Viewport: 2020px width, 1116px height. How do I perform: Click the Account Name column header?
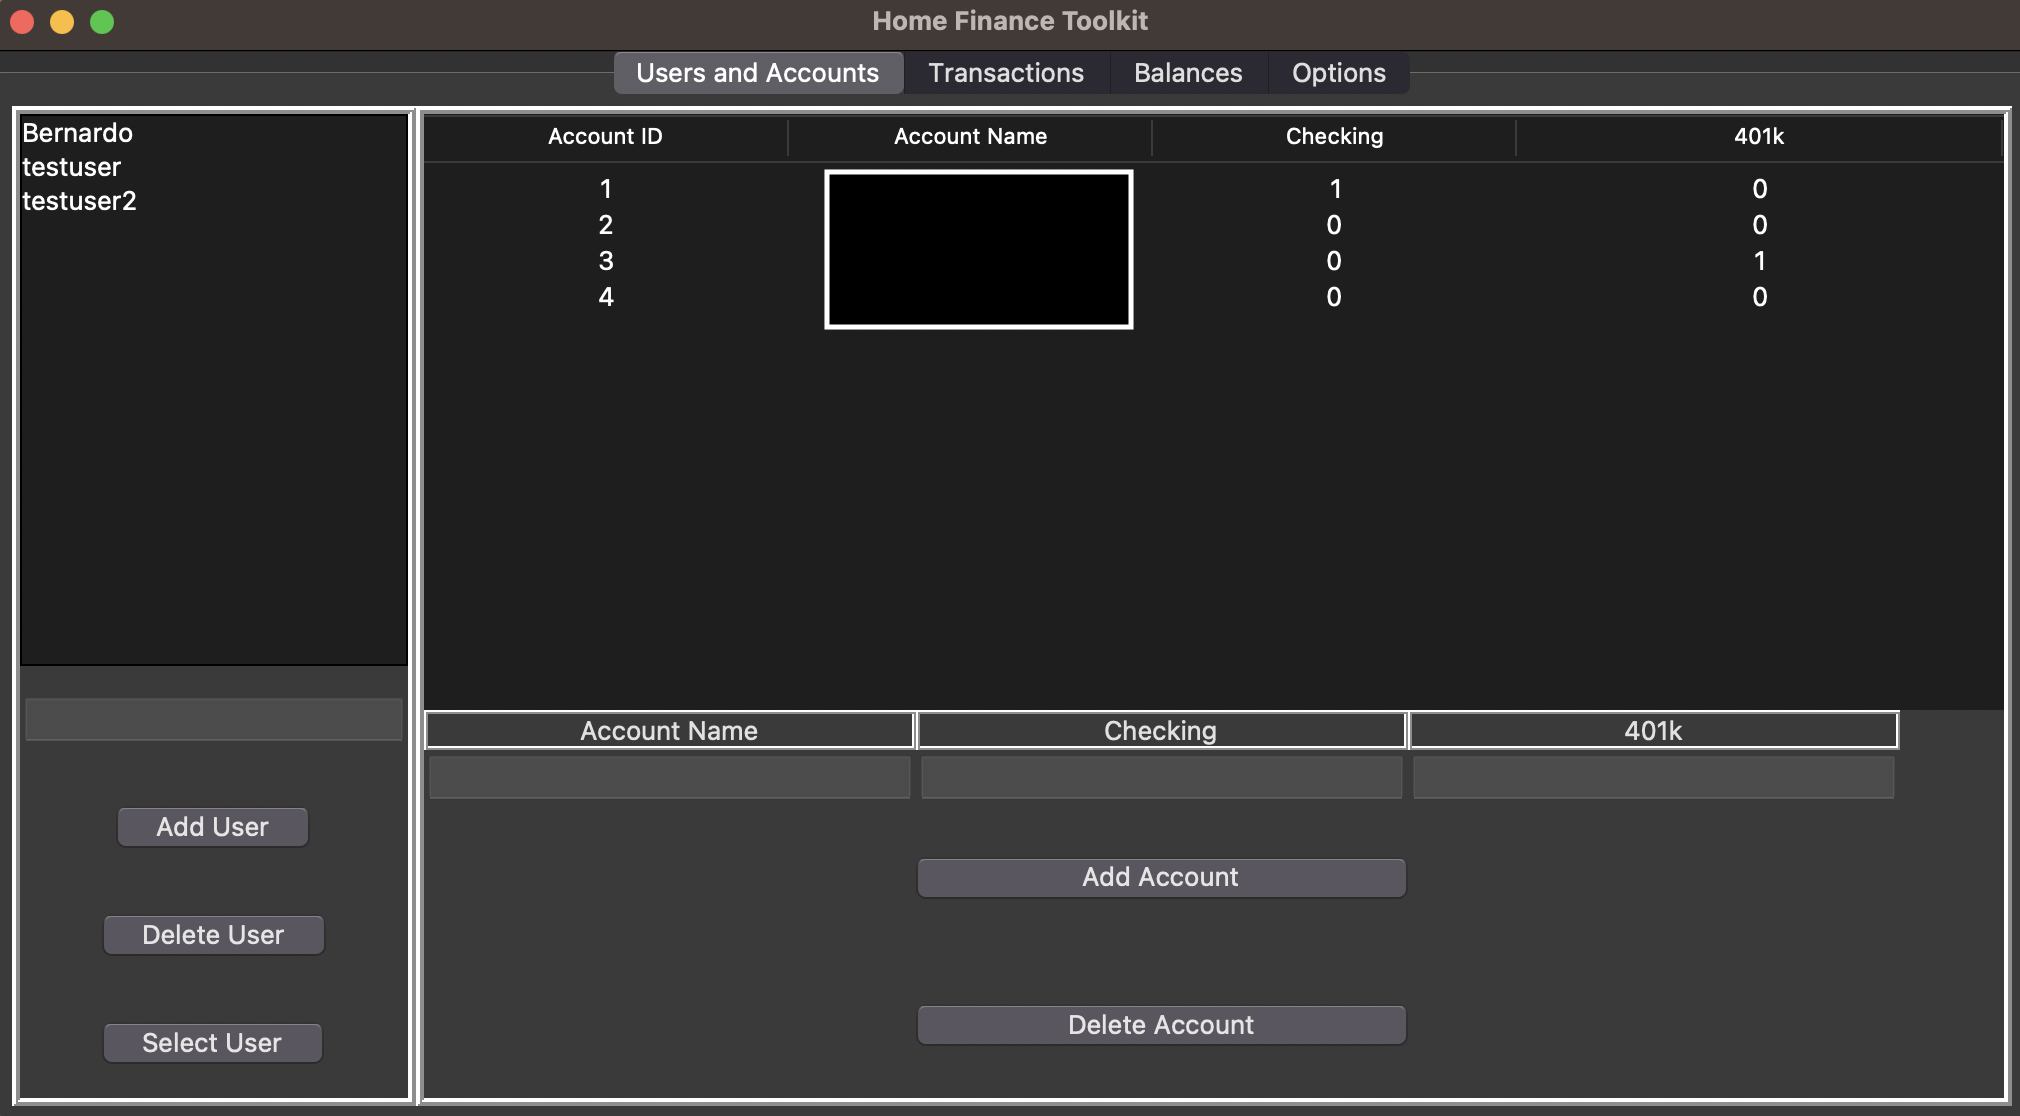click(970, 137)
